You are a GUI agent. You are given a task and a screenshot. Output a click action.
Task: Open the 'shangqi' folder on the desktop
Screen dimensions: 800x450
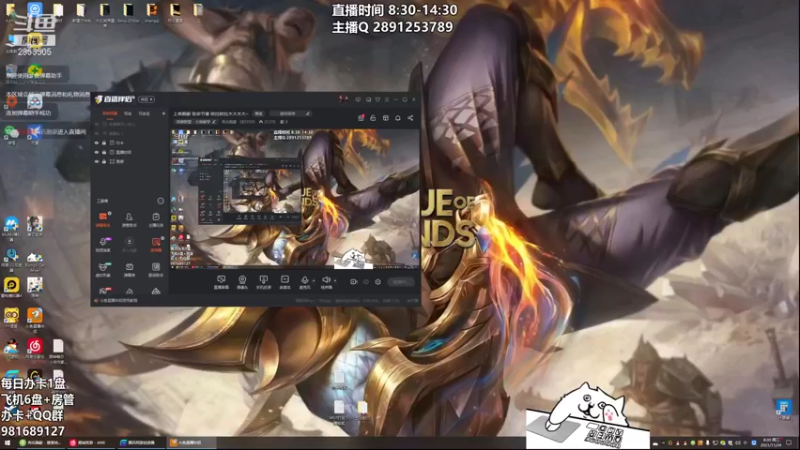152,12
